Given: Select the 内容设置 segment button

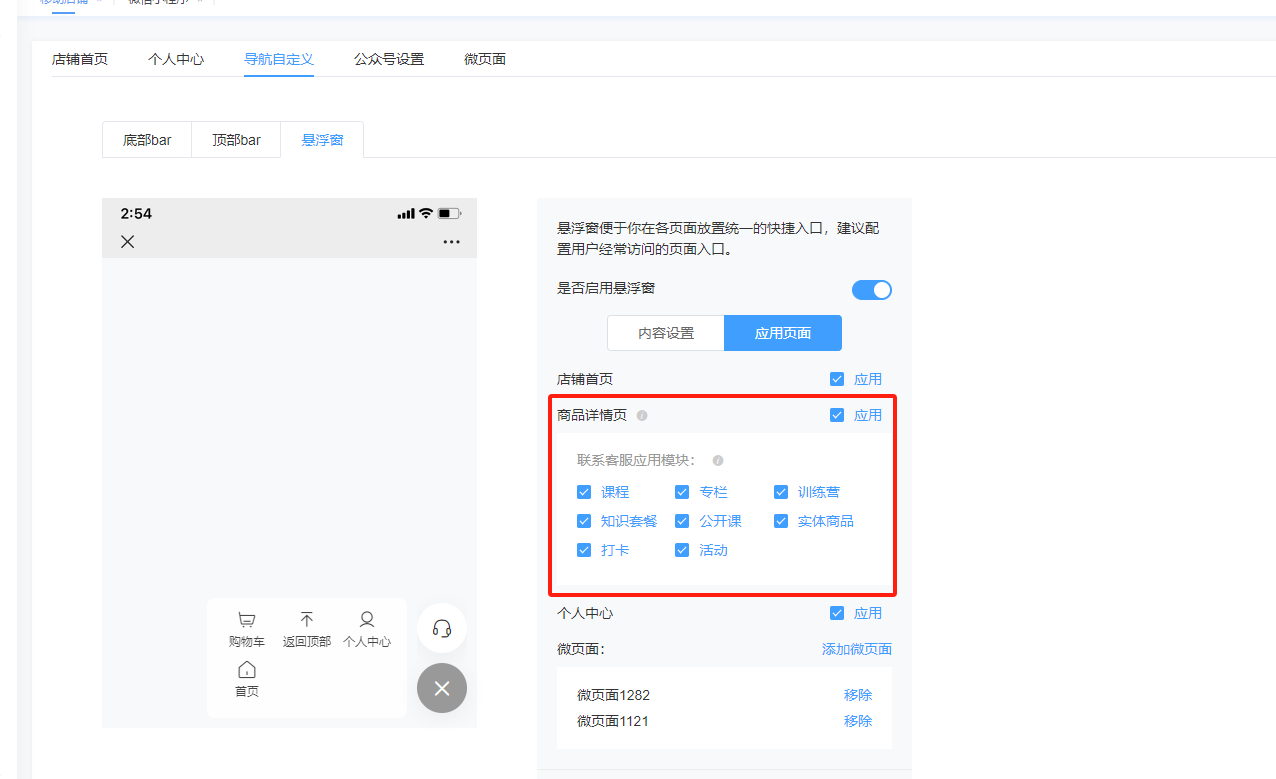Looking at the screenshot, I should click(x=666, y=333).
